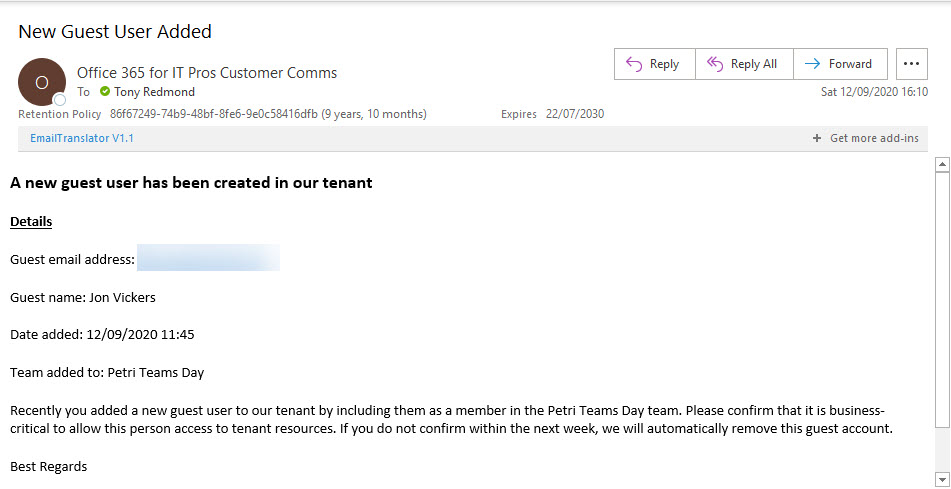Click the blue forward arrow icon
Image resolution: width=951 pixels, height=489 pixels.
(x=812, y=64)
